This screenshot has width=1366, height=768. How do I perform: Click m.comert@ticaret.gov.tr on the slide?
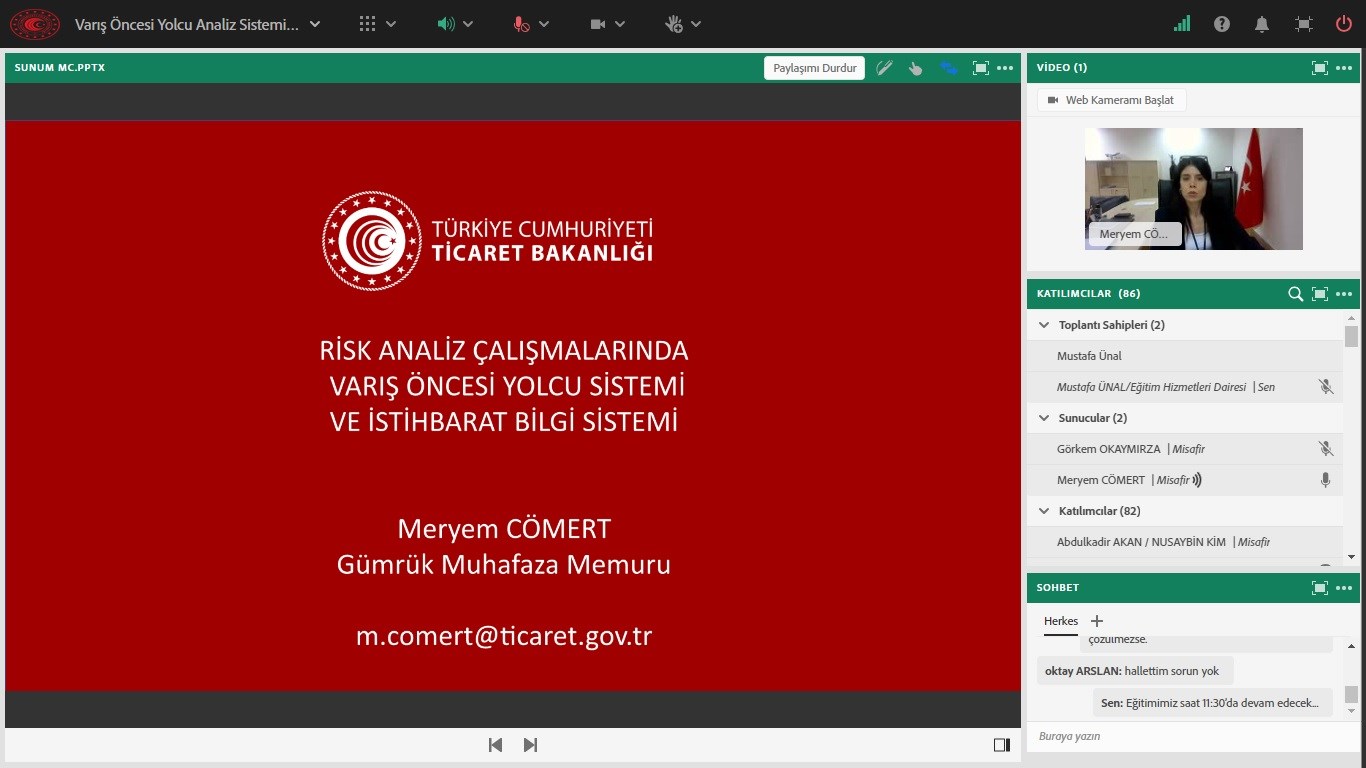(504, 635)
